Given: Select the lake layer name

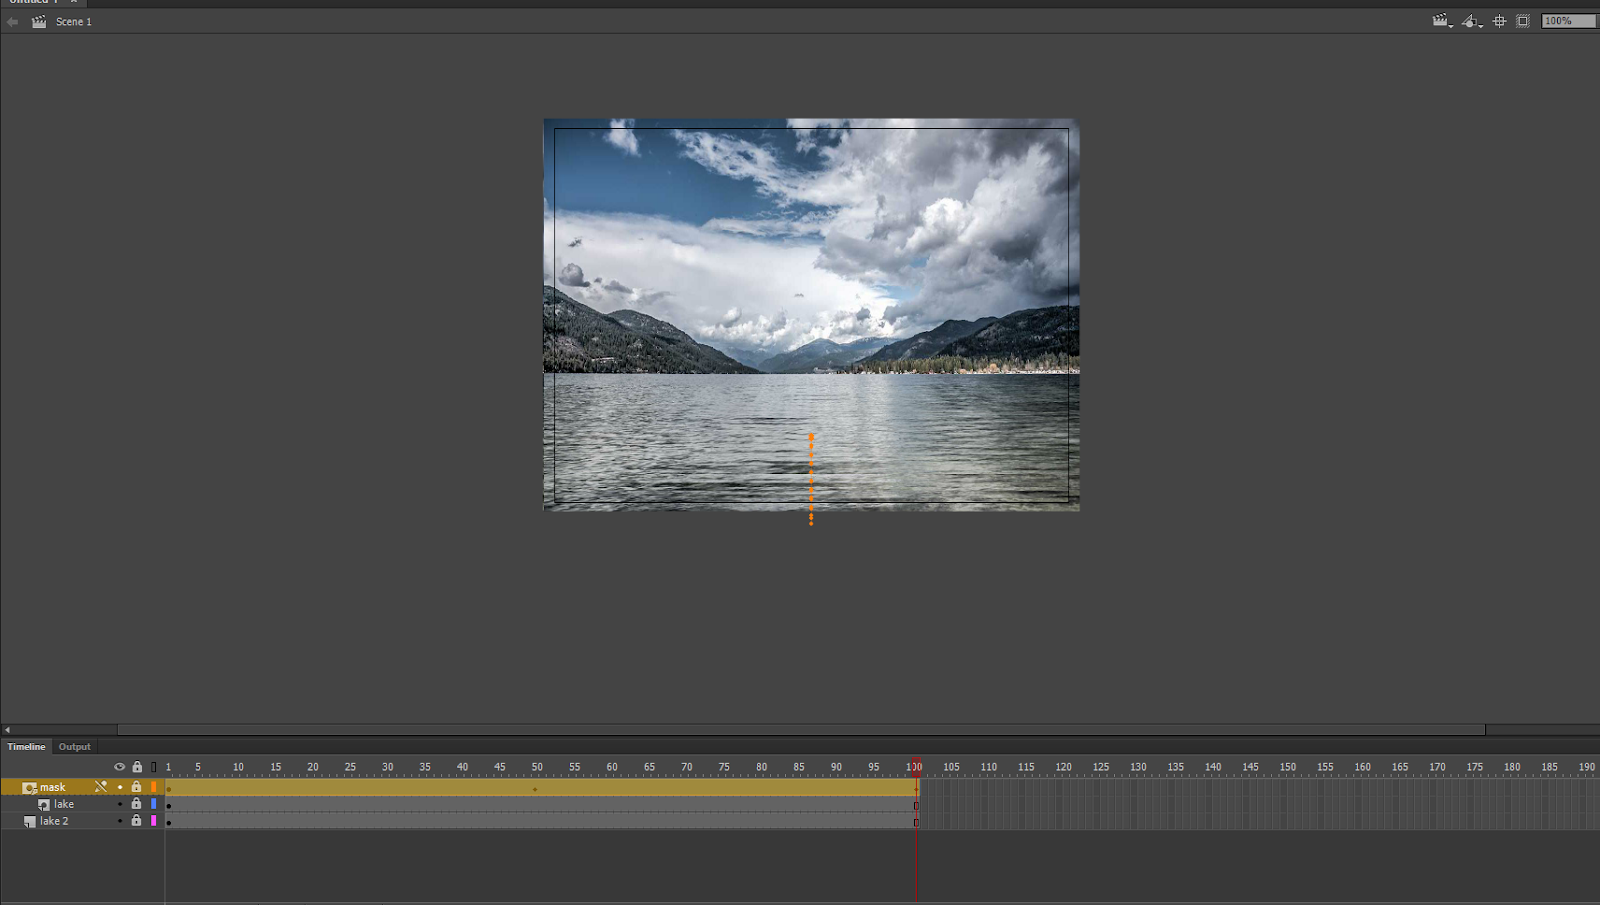Looking at the screenshot, I should [x=64, y=804].
